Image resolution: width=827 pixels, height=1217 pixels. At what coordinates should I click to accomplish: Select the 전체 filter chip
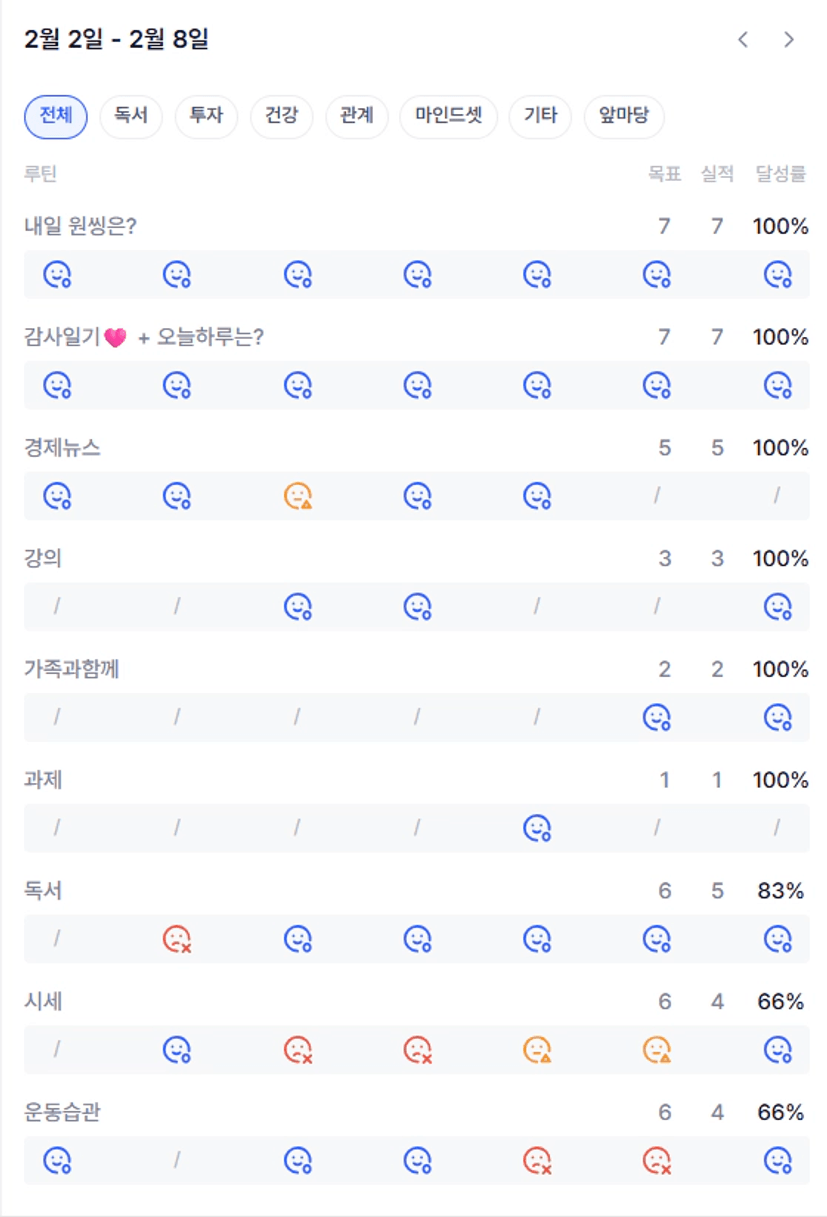point(56,116)
